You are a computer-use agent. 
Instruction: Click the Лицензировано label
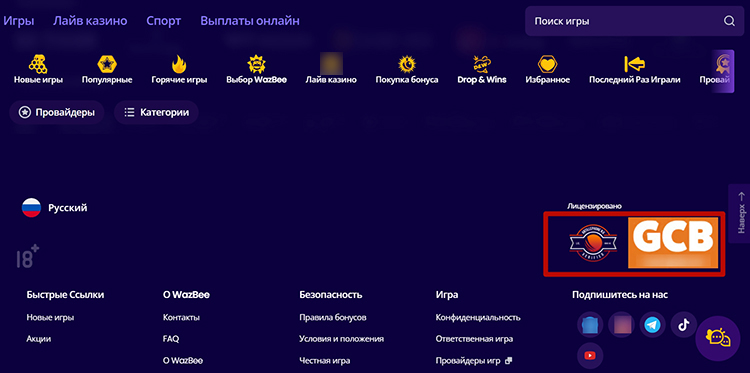(594, 207)
